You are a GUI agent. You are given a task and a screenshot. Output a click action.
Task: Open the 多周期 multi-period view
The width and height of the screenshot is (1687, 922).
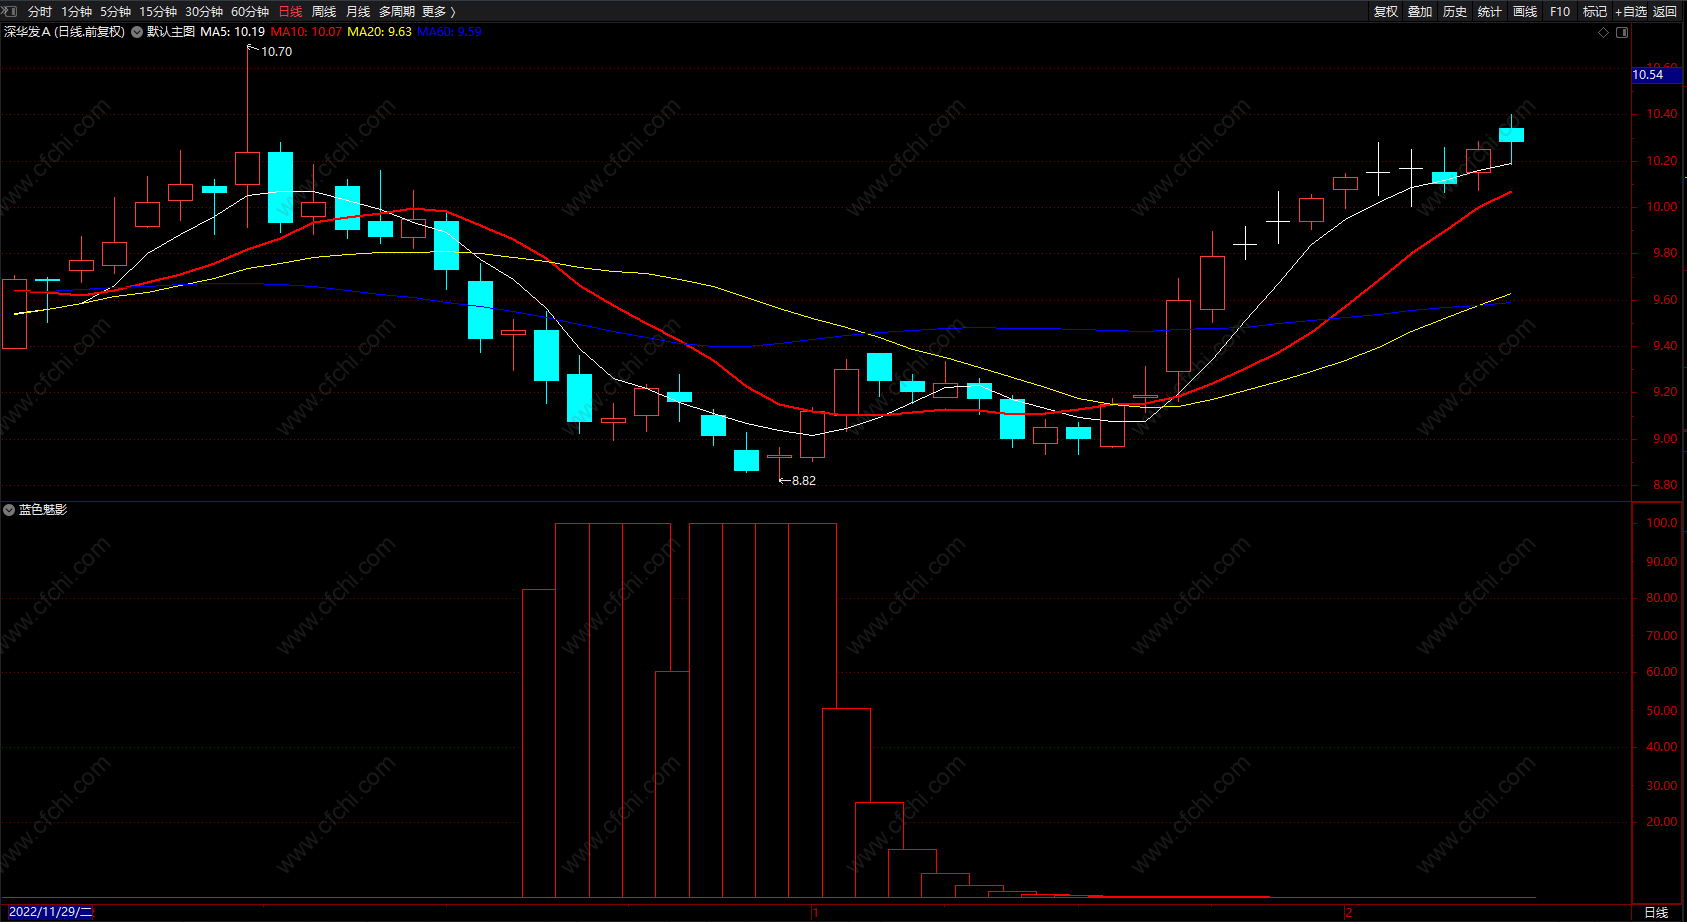coord(396,11)
